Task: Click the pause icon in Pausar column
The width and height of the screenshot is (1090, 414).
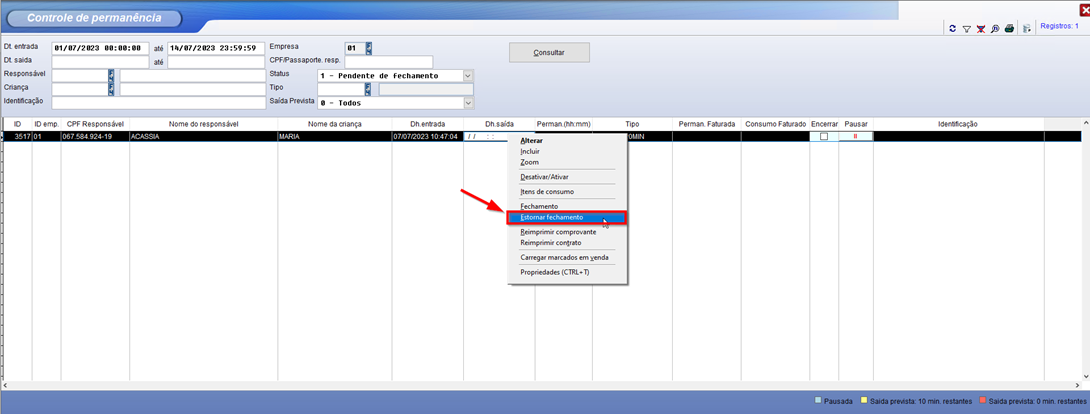Action: (x=855, y=136)
